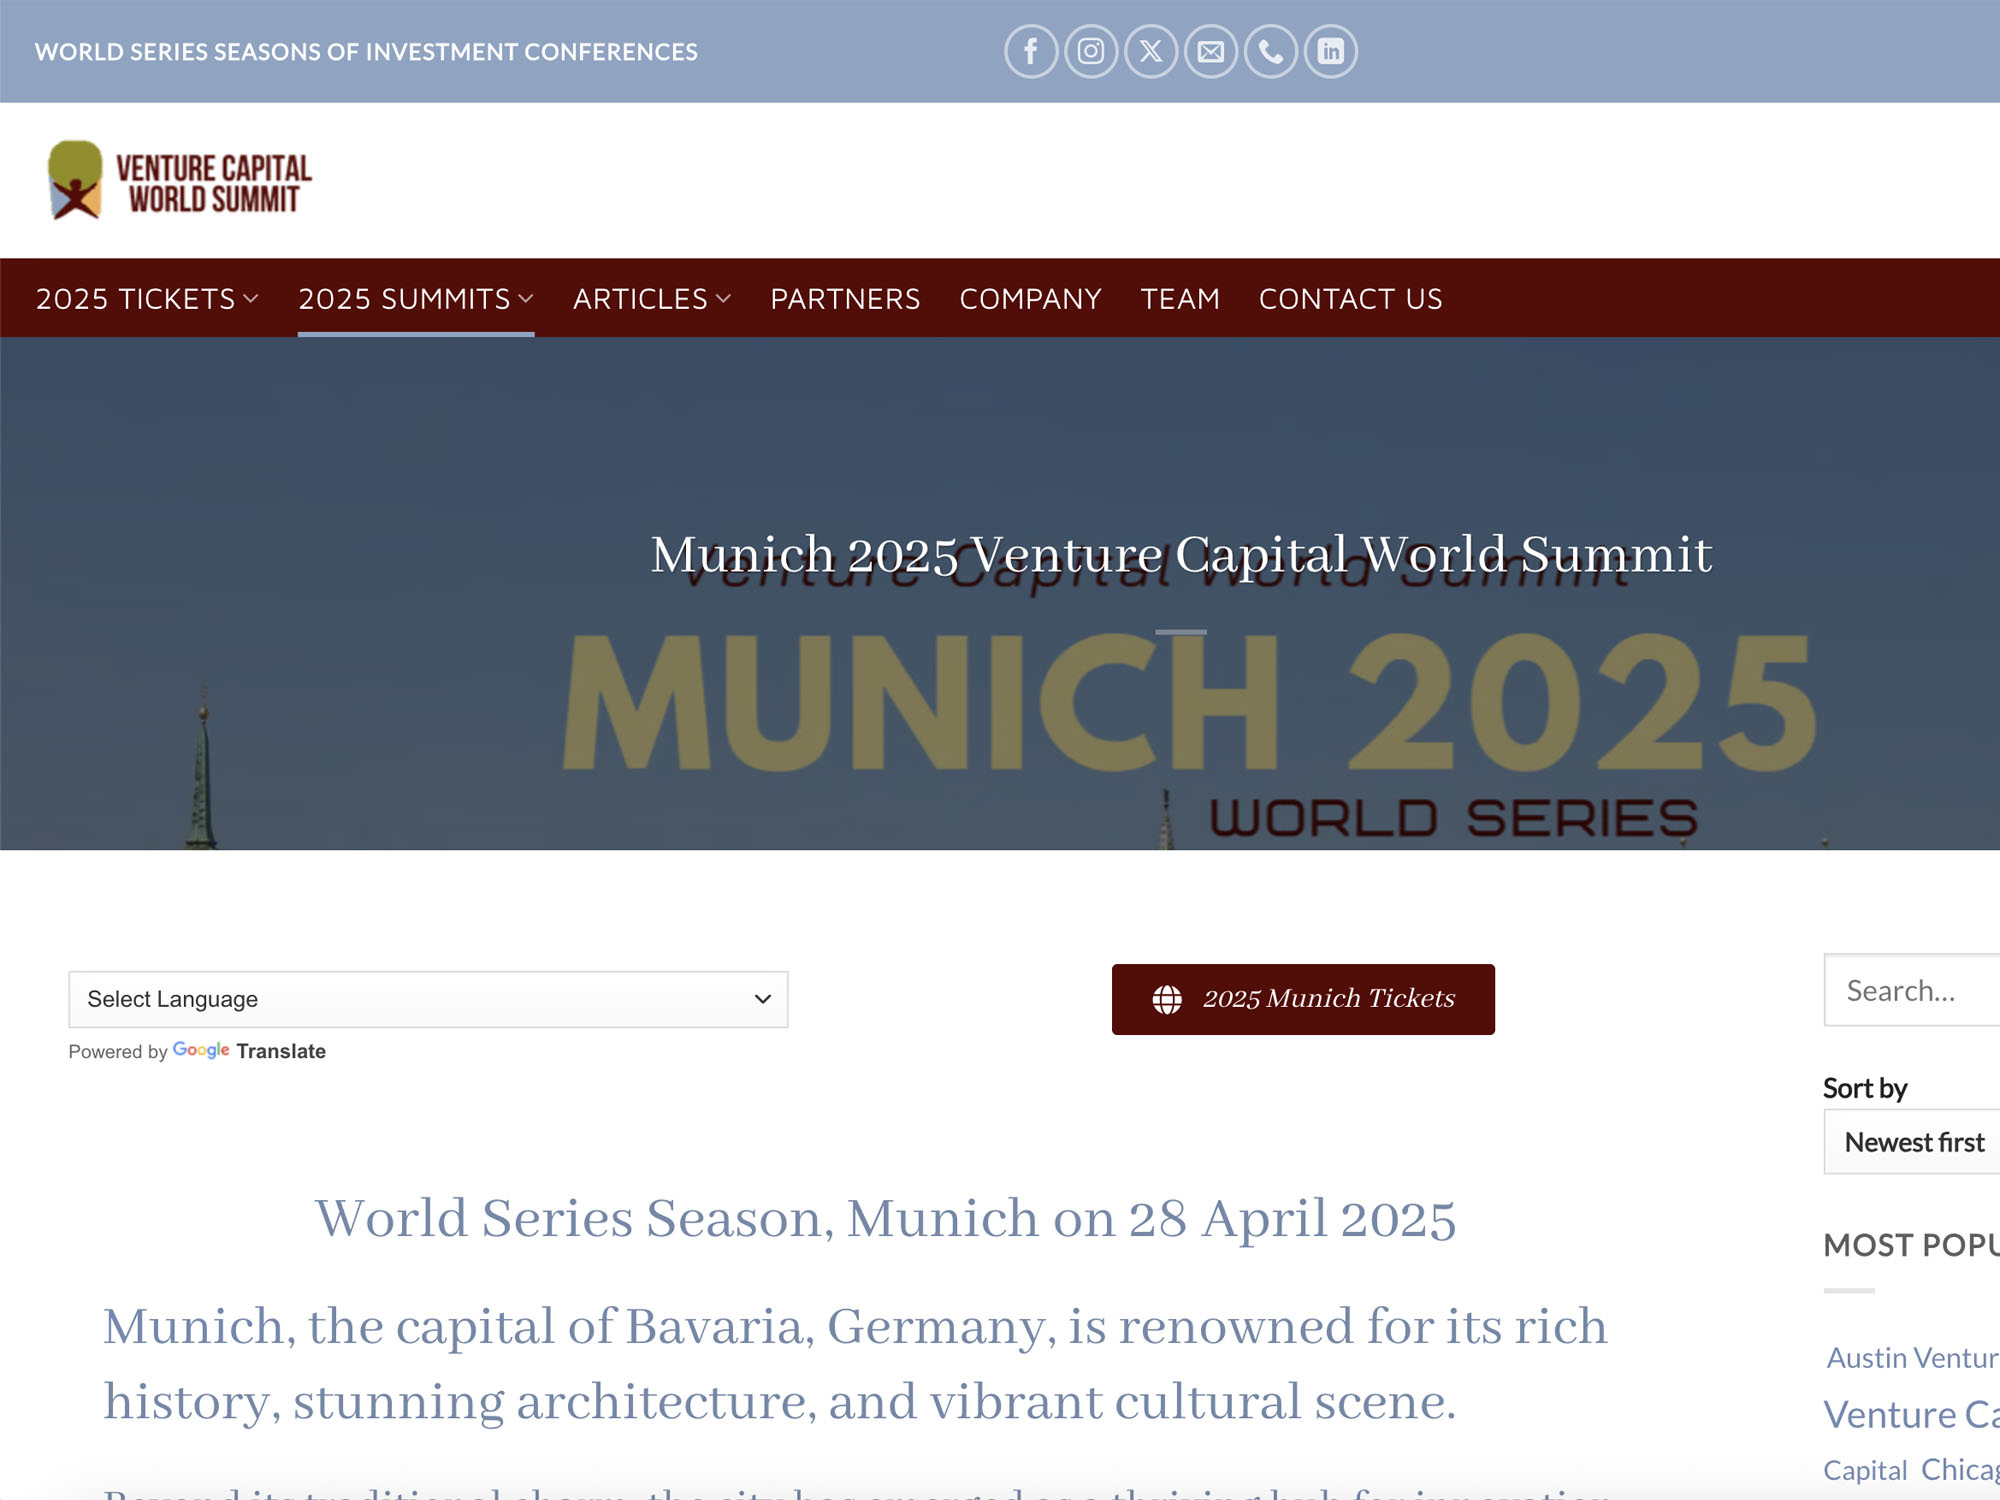Expand the Articles menu
2000x1500 pixels.
tap(652, 299)
